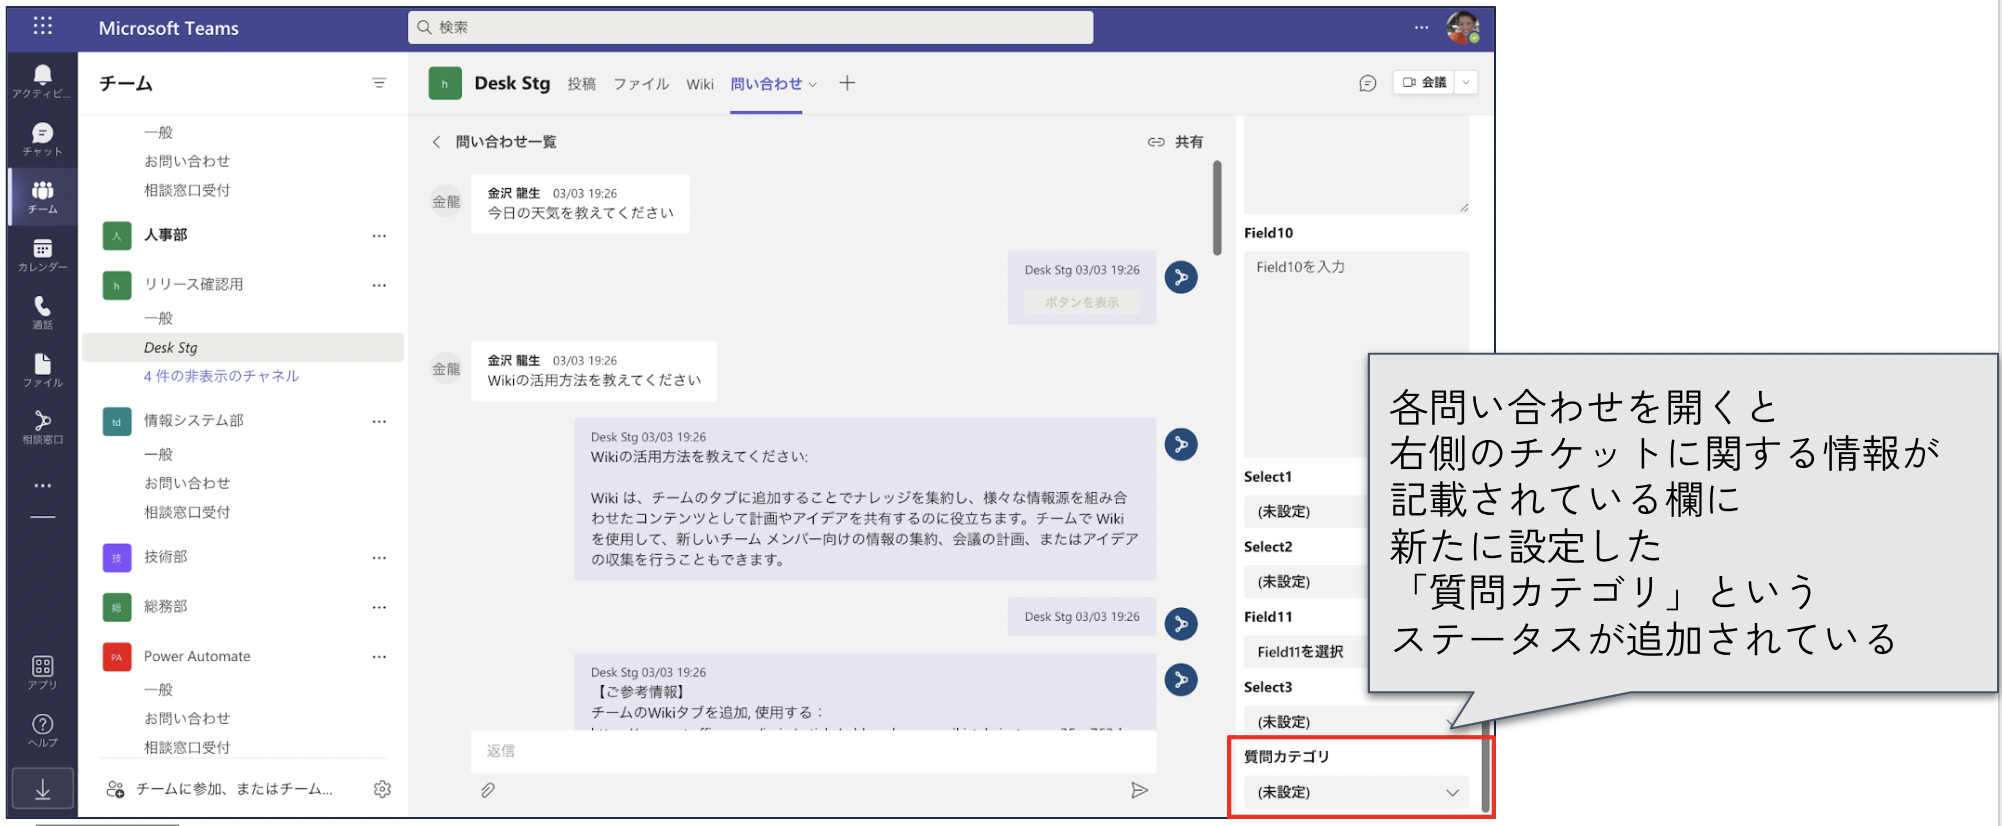2002x826 pixels.
Task: Open more options for 技術部 team
Action: (x=379, y=557)
